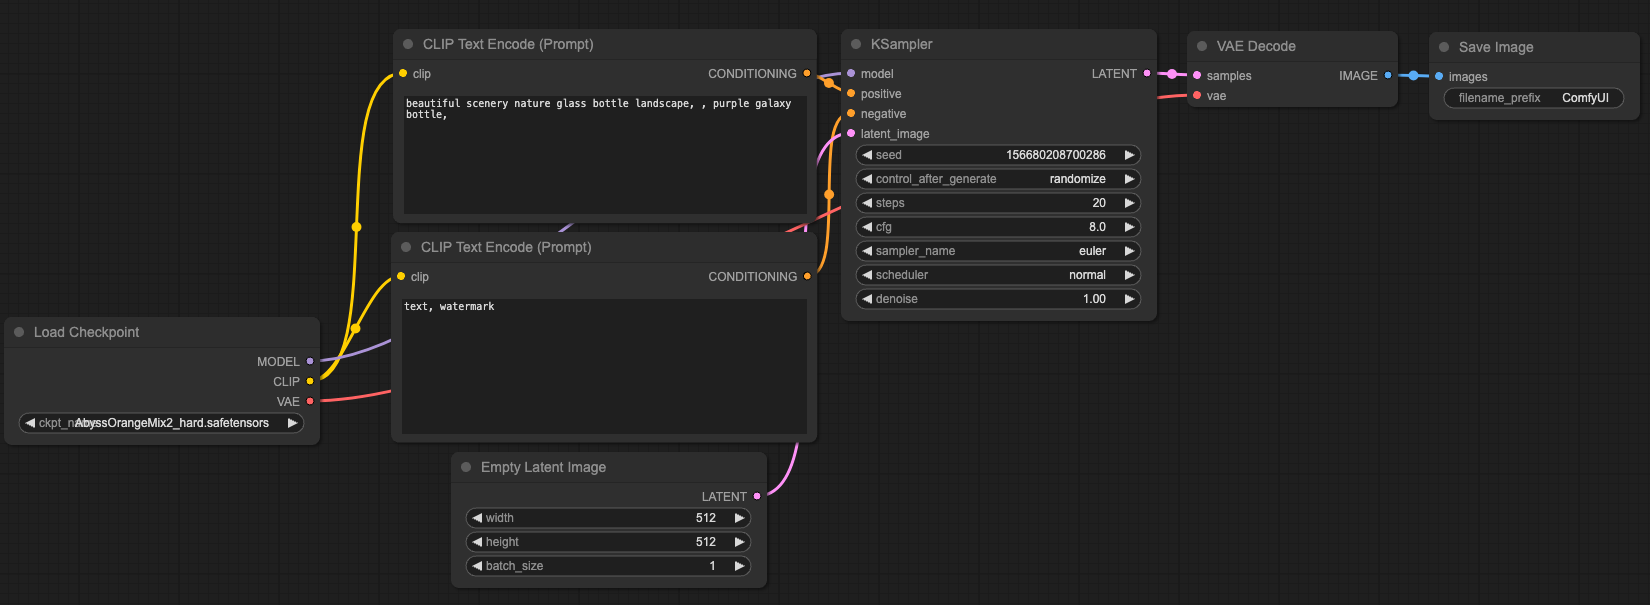The width and height of the screenshot is (1650, 605).
Task: Click the Load Checkpoint node title
Action: click(86, 332)
